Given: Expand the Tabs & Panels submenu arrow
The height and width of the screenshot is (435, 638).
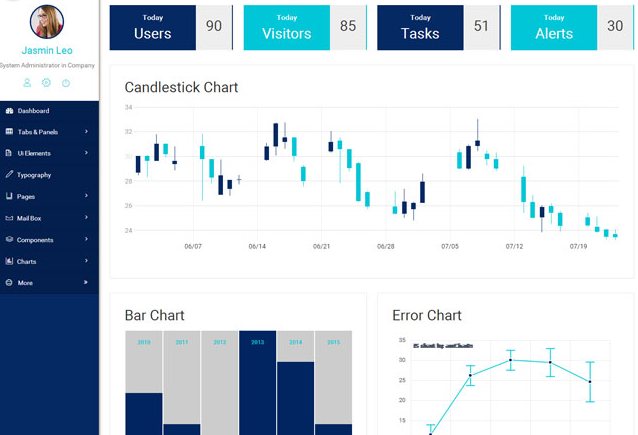Looking at the screenshot, I should click(87, 132).
